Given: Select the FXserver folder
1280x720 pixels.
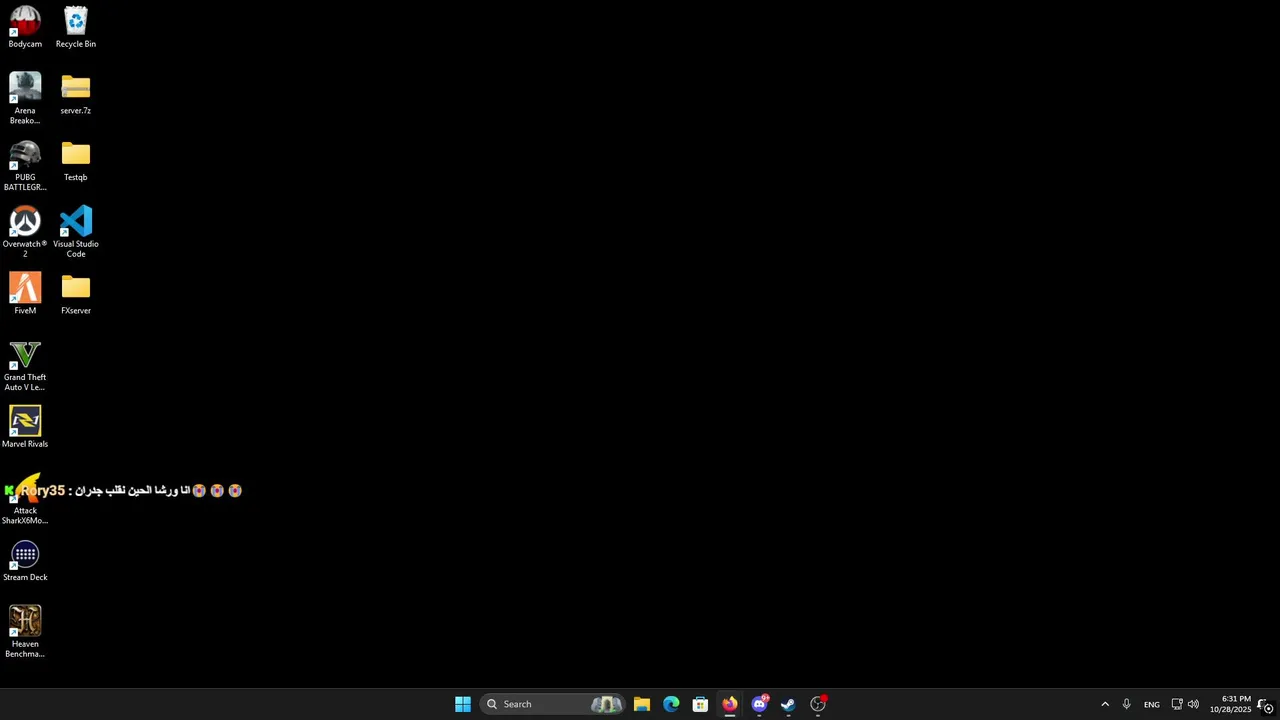Looking at the screenshot, I should coord(76,294).
